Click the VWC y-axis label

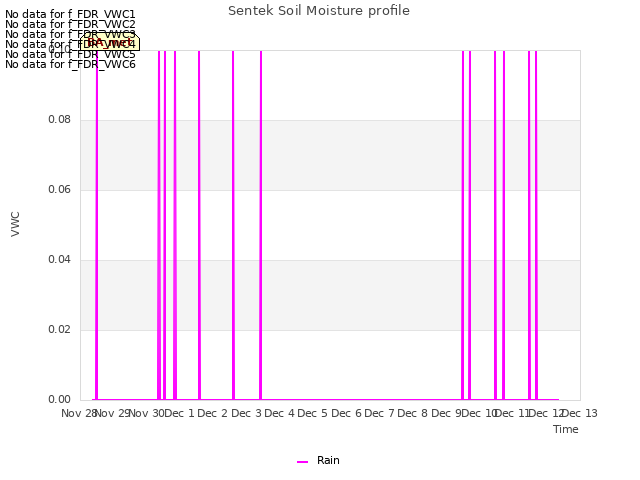pyautogui.click(x=15, y=224)
